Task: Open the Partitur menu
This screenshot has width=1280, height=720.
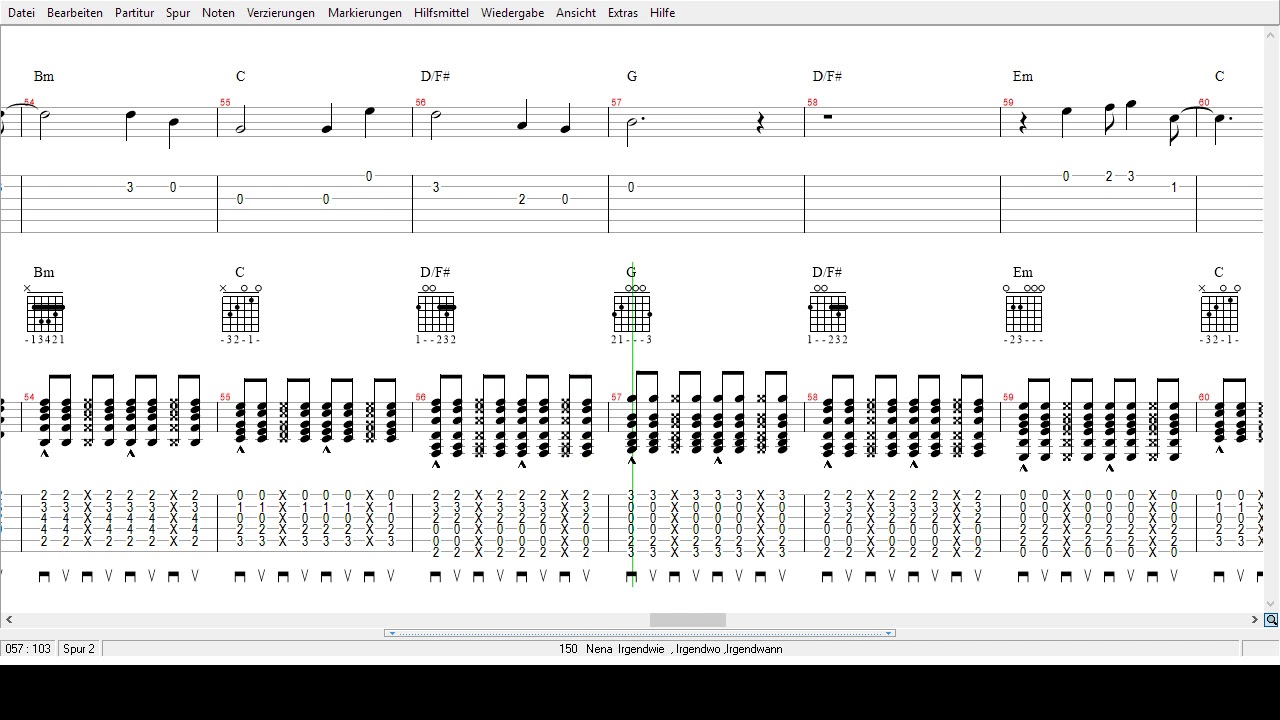Action: (x=134, y=13)
